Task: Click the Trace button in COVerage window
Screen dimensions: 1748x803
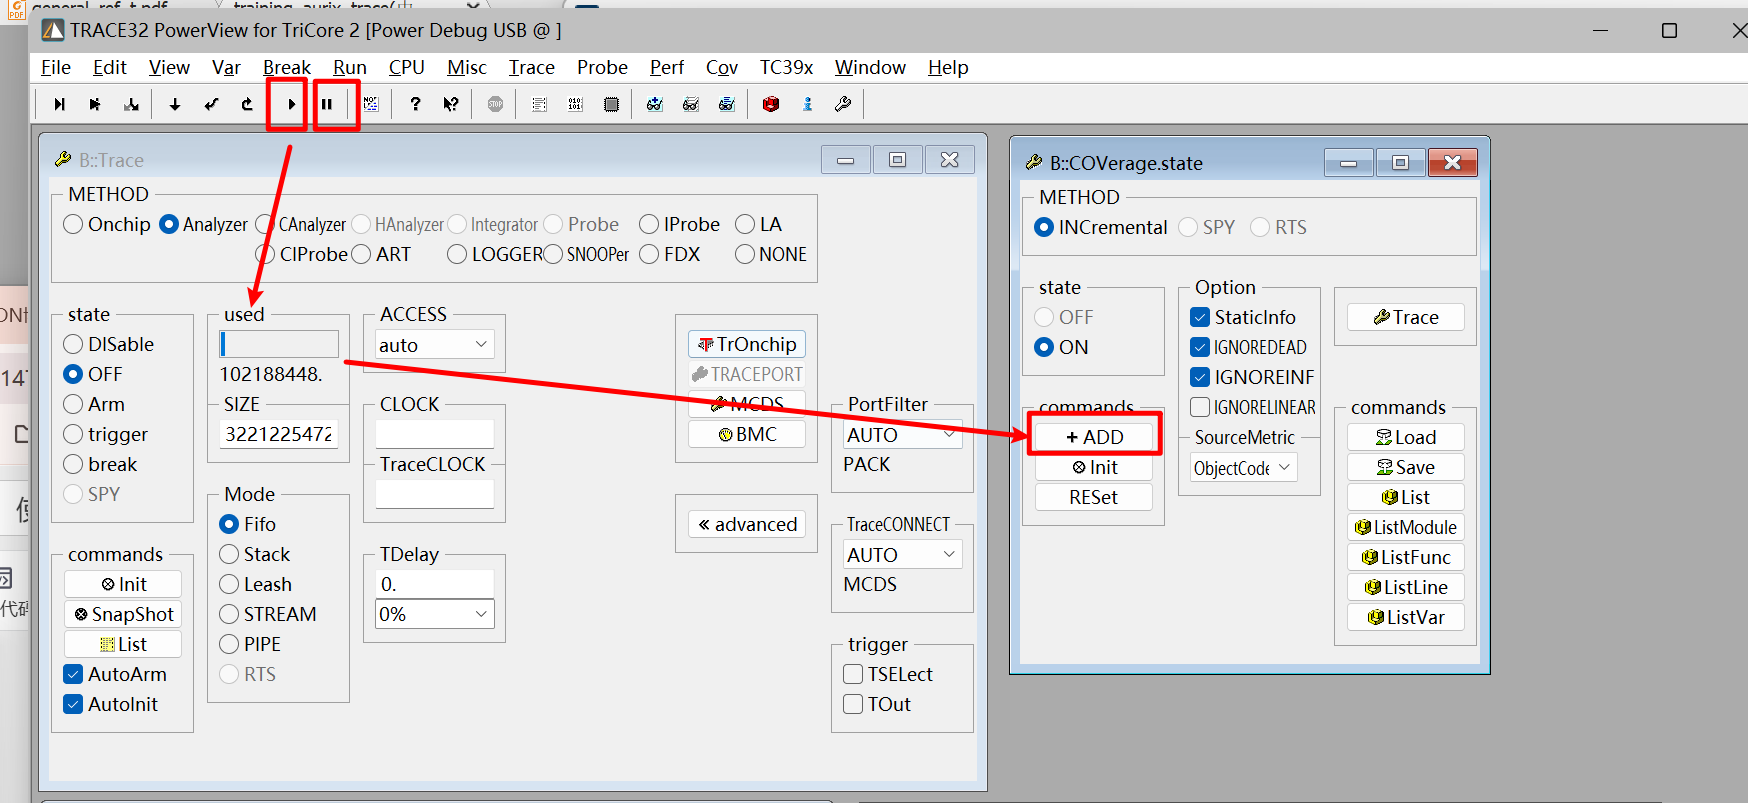Action: (x=1405, y=317)
